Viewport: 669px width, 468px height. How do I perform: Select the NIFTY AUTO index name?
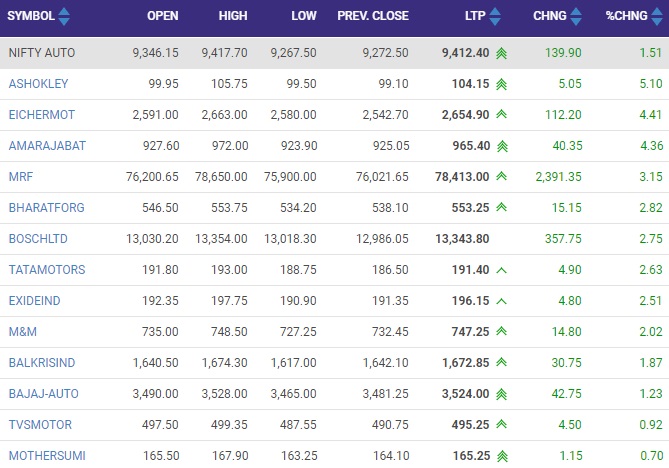tap(42, 53)
